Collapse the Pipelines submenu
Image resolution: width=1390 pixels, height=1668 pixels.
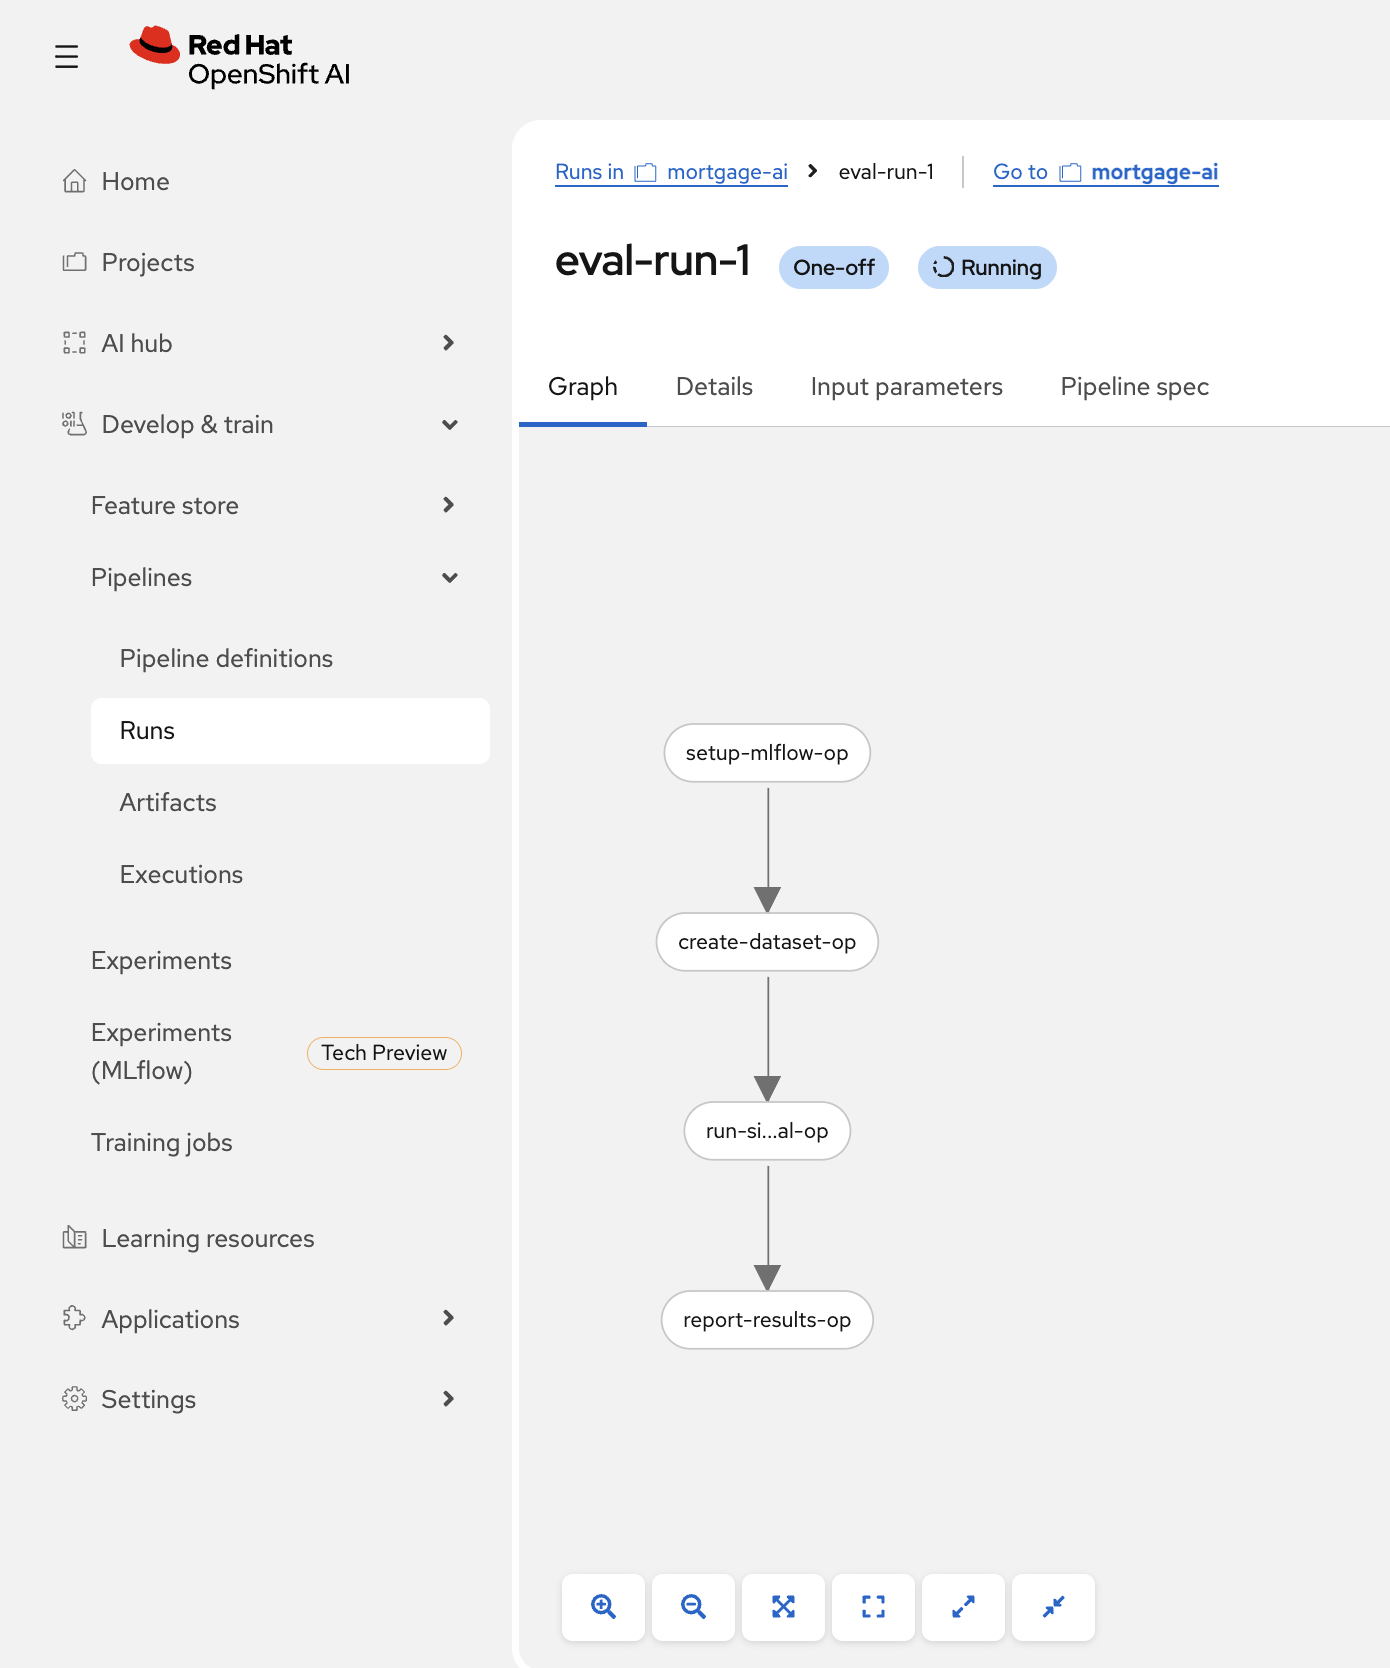pos(449,578)
